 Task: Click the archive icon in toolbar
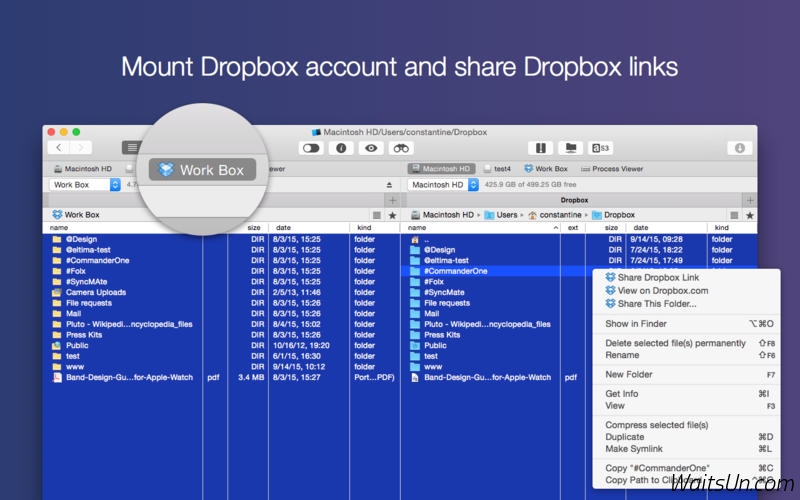(541, 148)
